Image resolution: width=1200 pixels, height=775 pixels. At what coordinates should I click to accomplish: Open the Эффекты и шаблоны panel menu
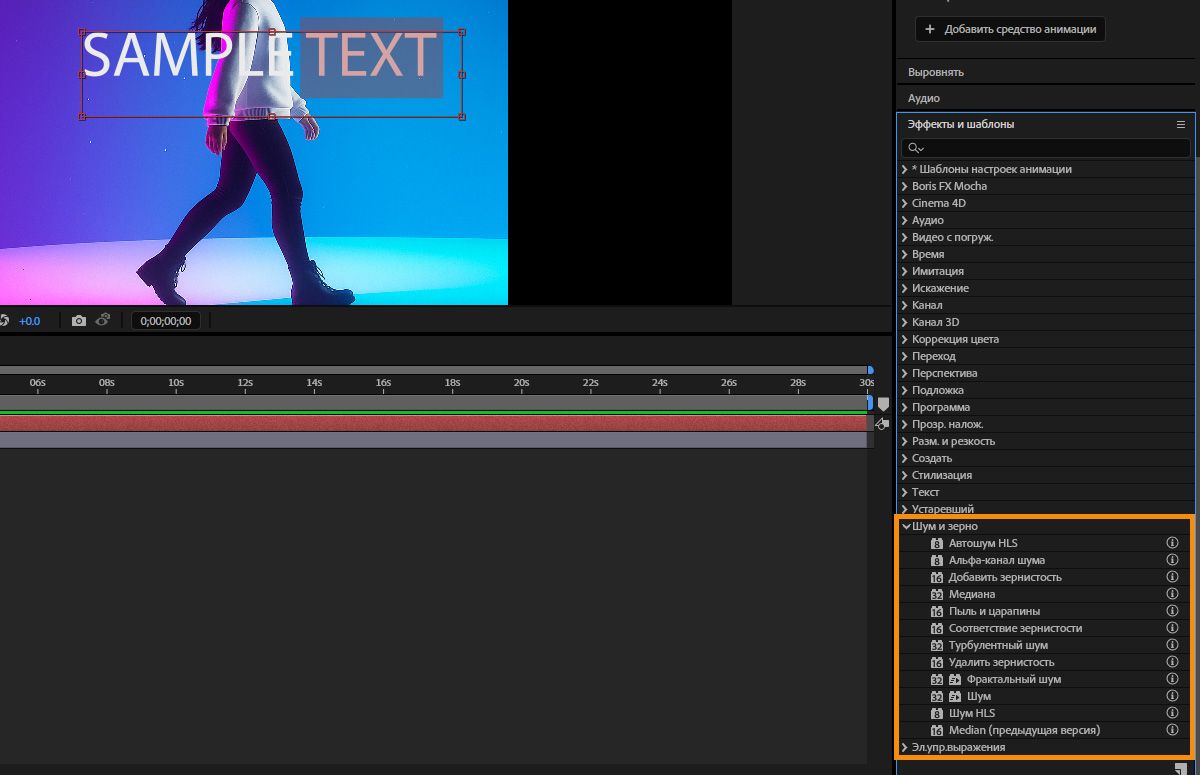click(1181, 125)
